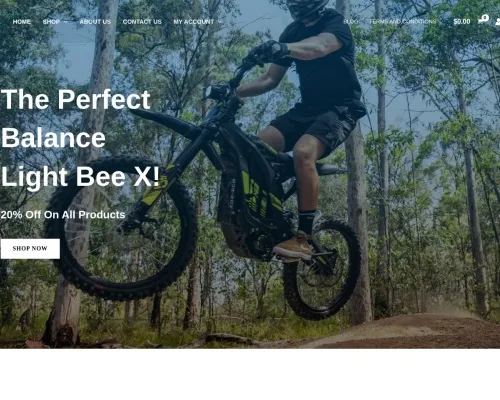500x400 pixels.
Task: Expand the Shop menu chevron
Action: [66, 22]
